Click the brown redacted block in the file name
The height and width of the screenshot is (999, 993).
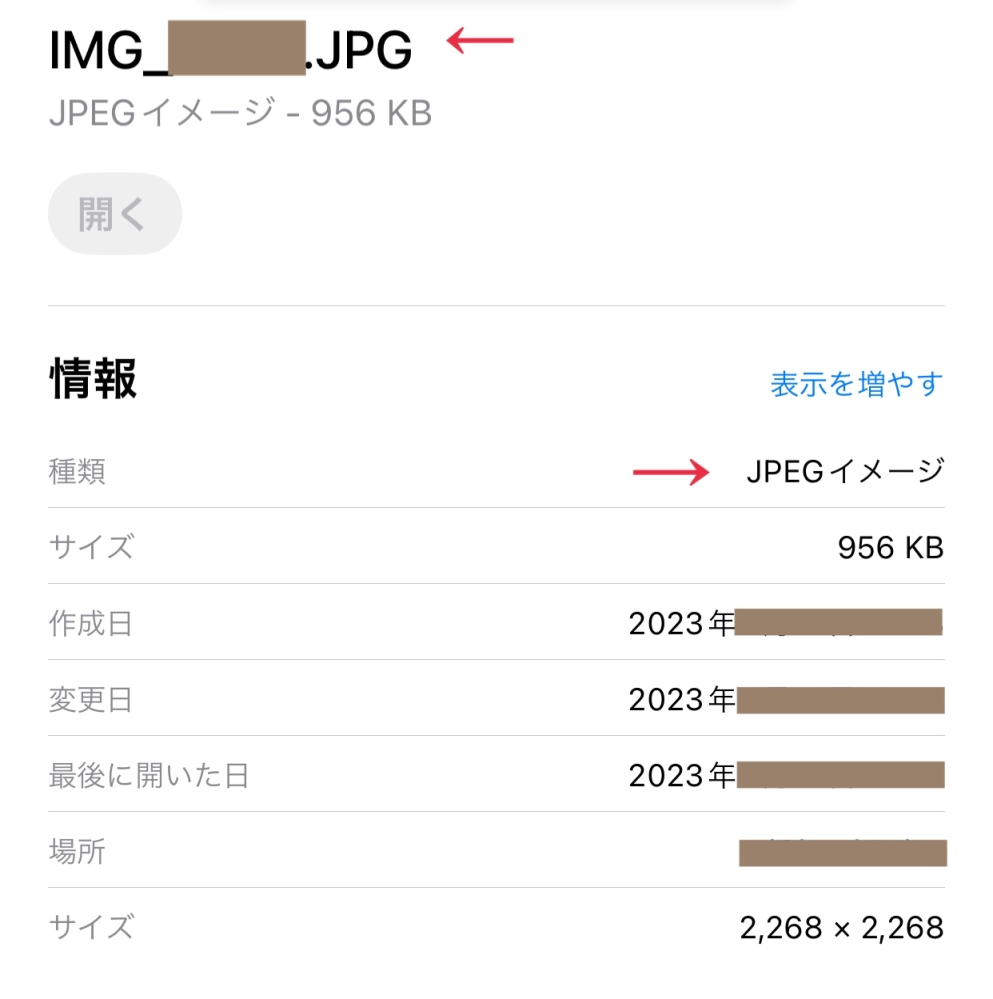click(x=237, y=50)
